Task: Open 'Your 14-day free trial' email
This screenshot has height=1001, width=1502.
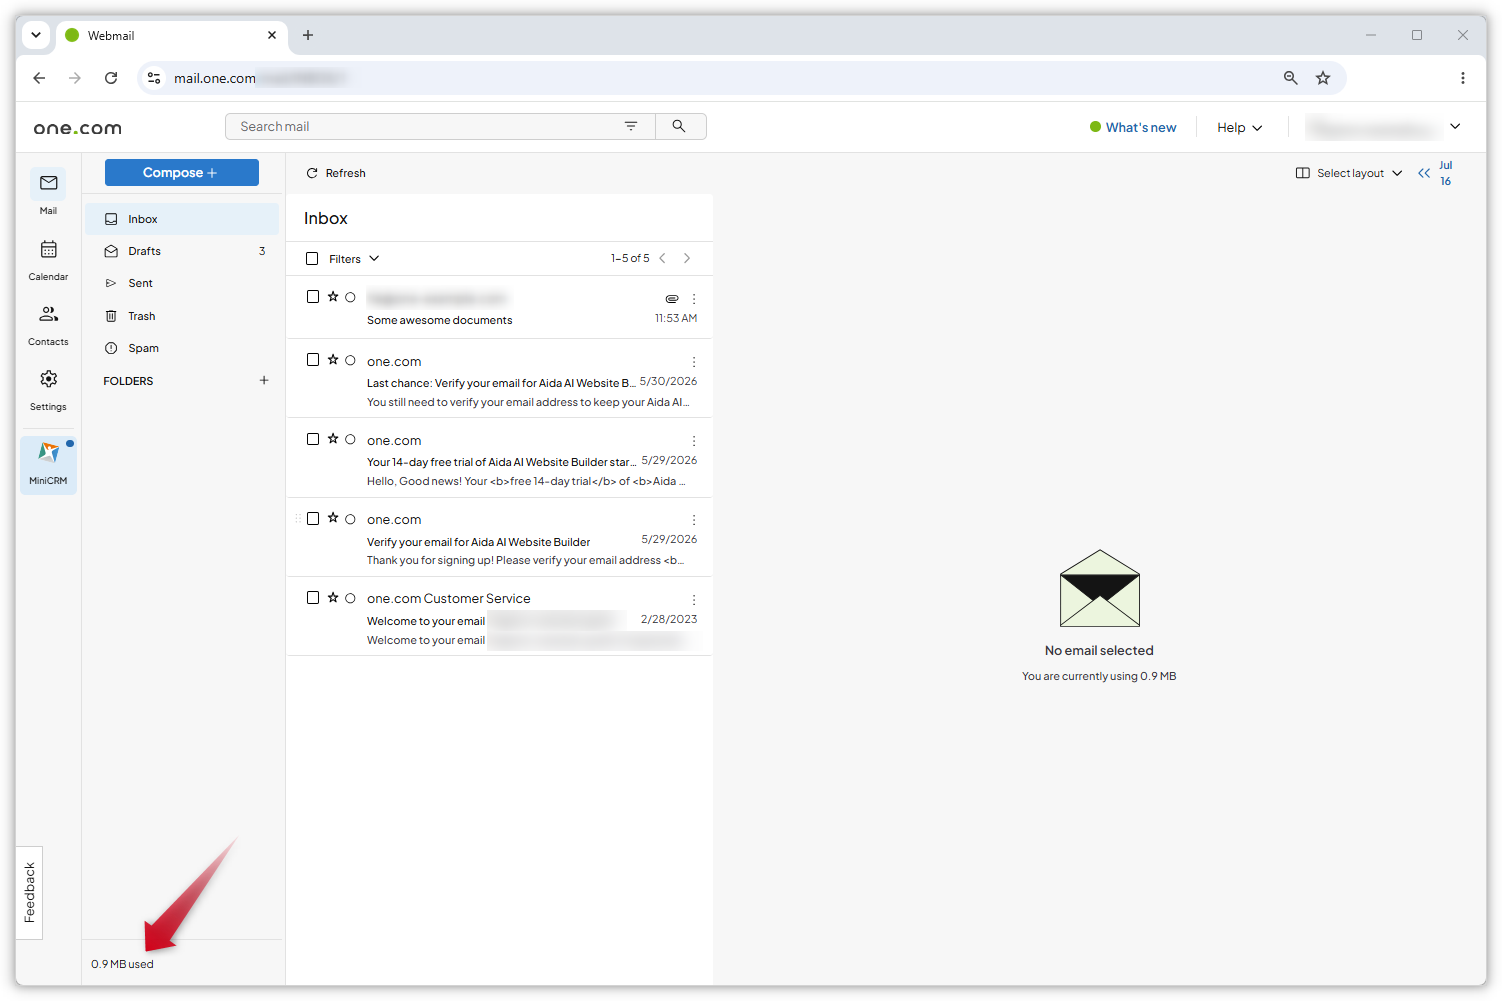Action: [500, 460]
